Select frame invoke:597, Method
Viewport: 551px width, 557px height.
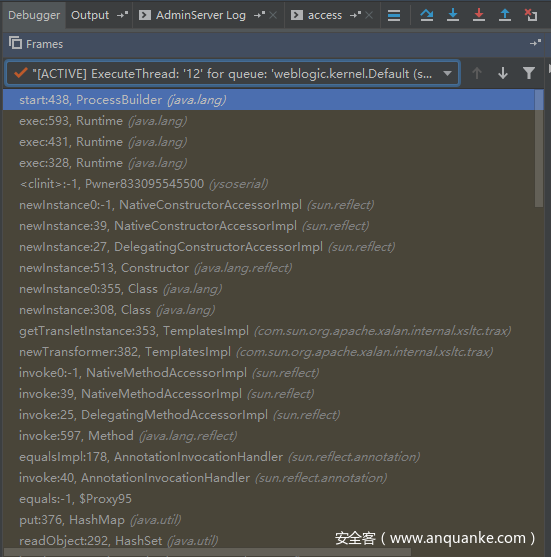click(x=268, y=436)
